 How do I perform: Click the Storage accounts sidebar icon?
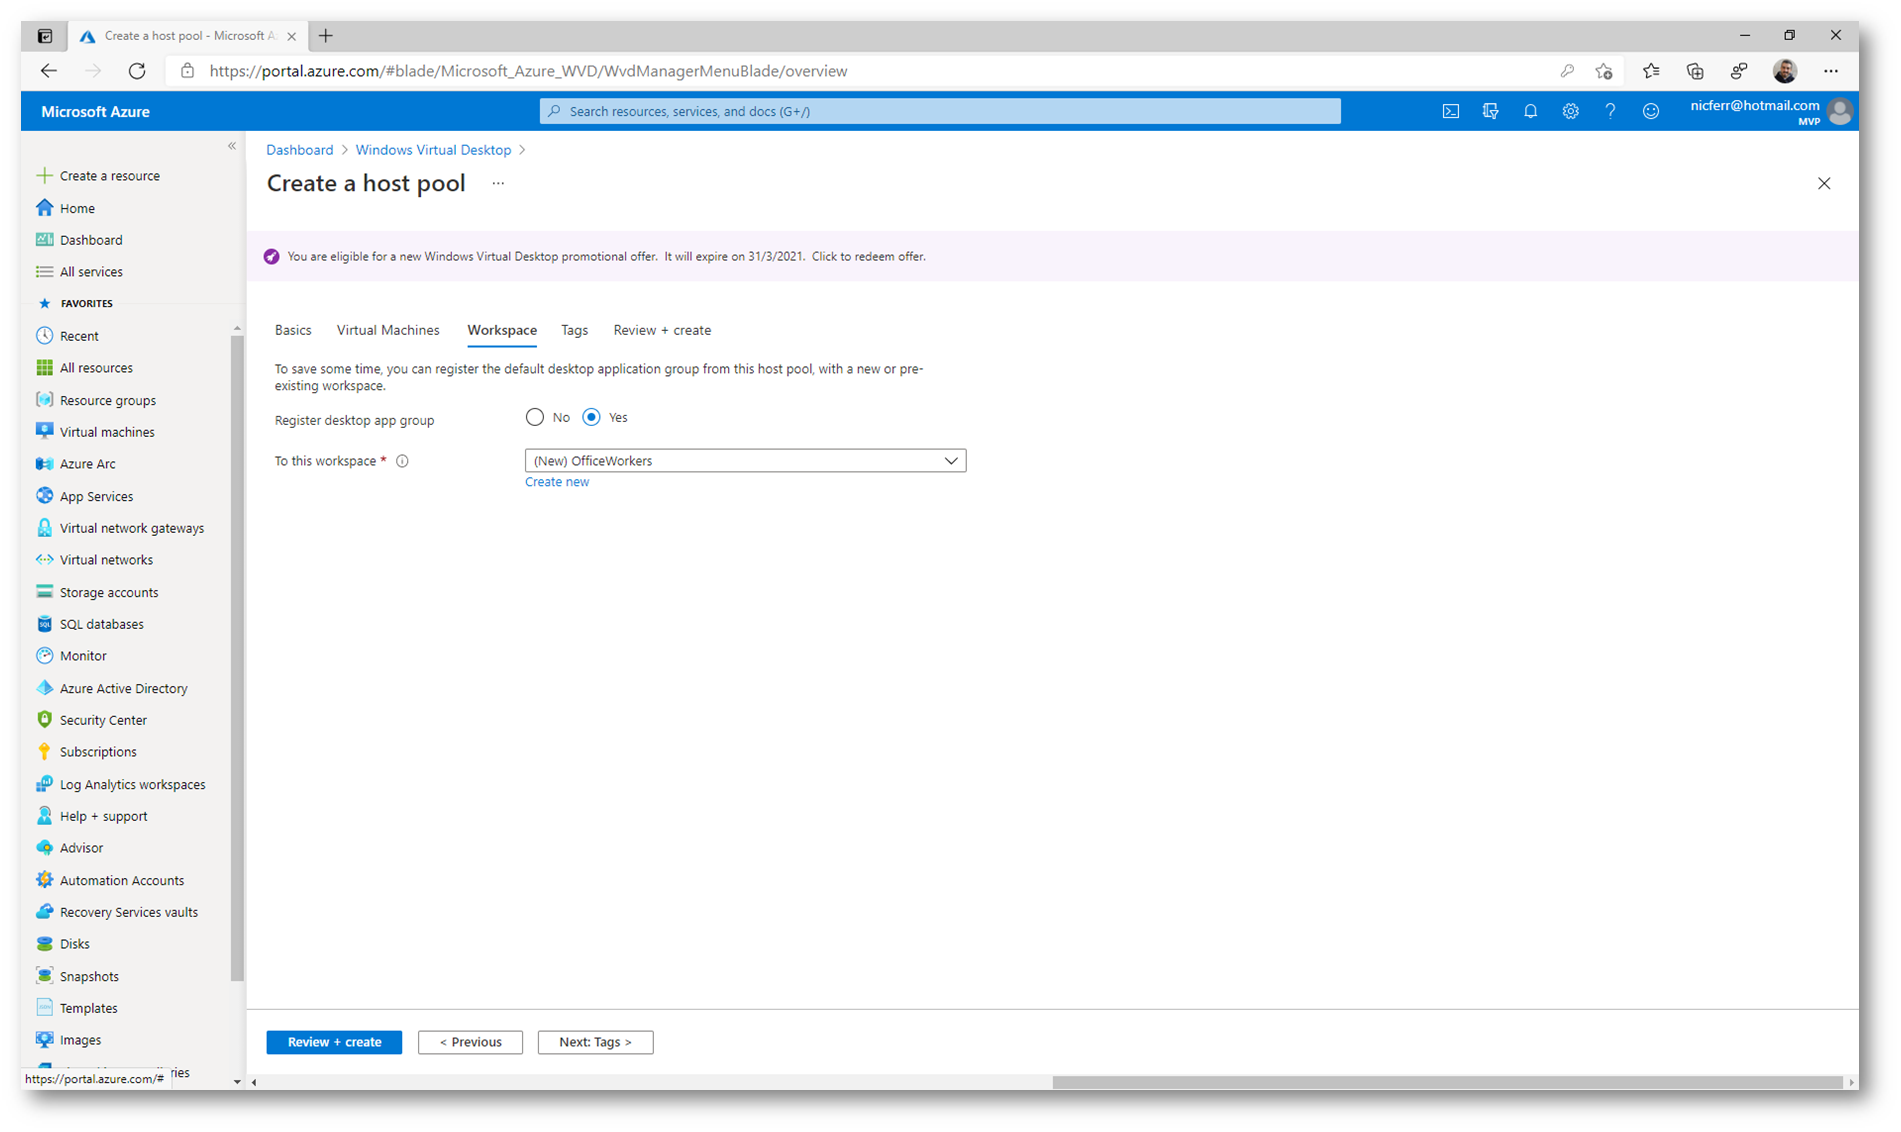(x=44, y=592)
